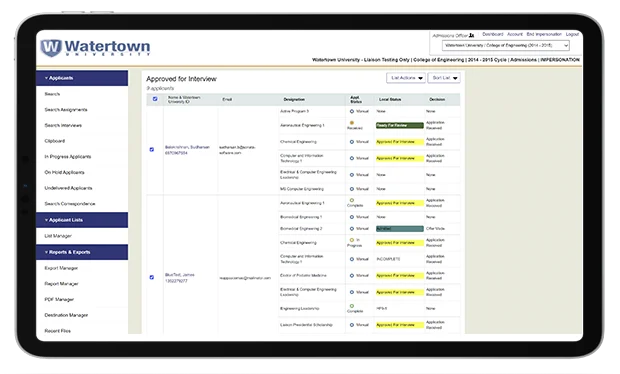Click the Decision column header
The width and height of the screenshot is (620, 374).
(x=437, y=99)
